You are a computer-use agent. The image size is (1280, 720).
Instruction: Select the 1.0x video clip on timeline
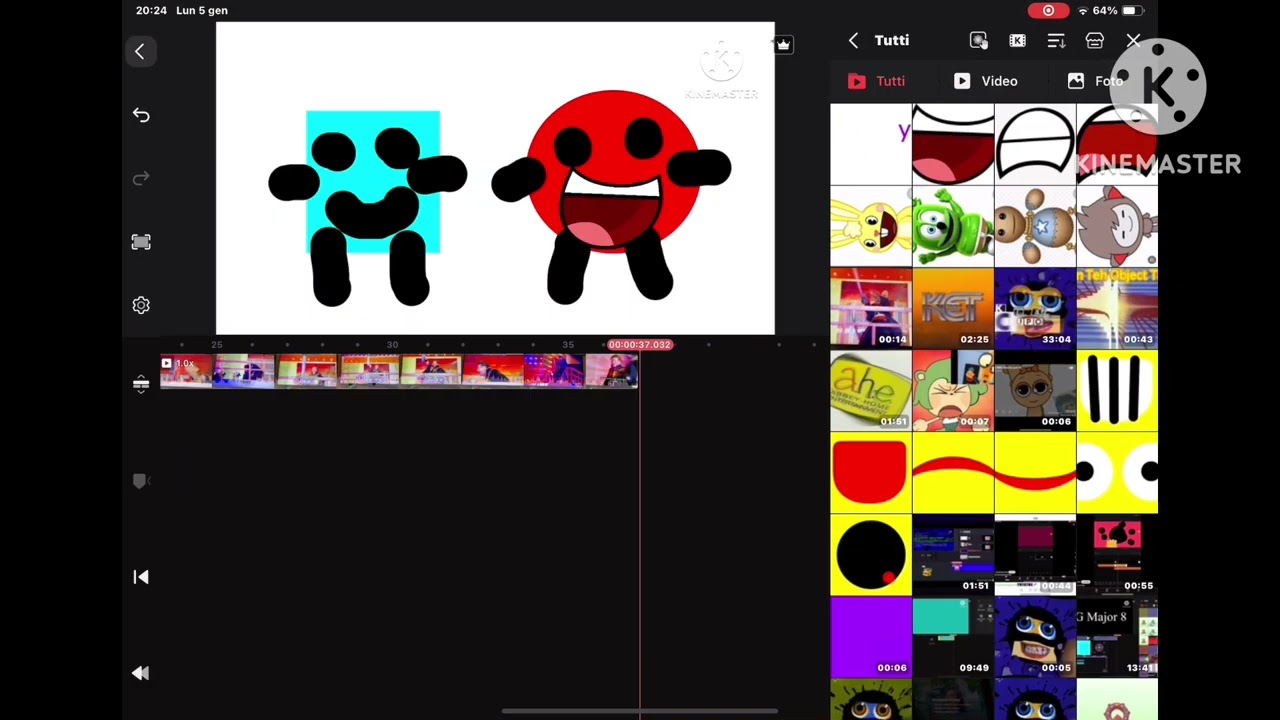point(398,371)
